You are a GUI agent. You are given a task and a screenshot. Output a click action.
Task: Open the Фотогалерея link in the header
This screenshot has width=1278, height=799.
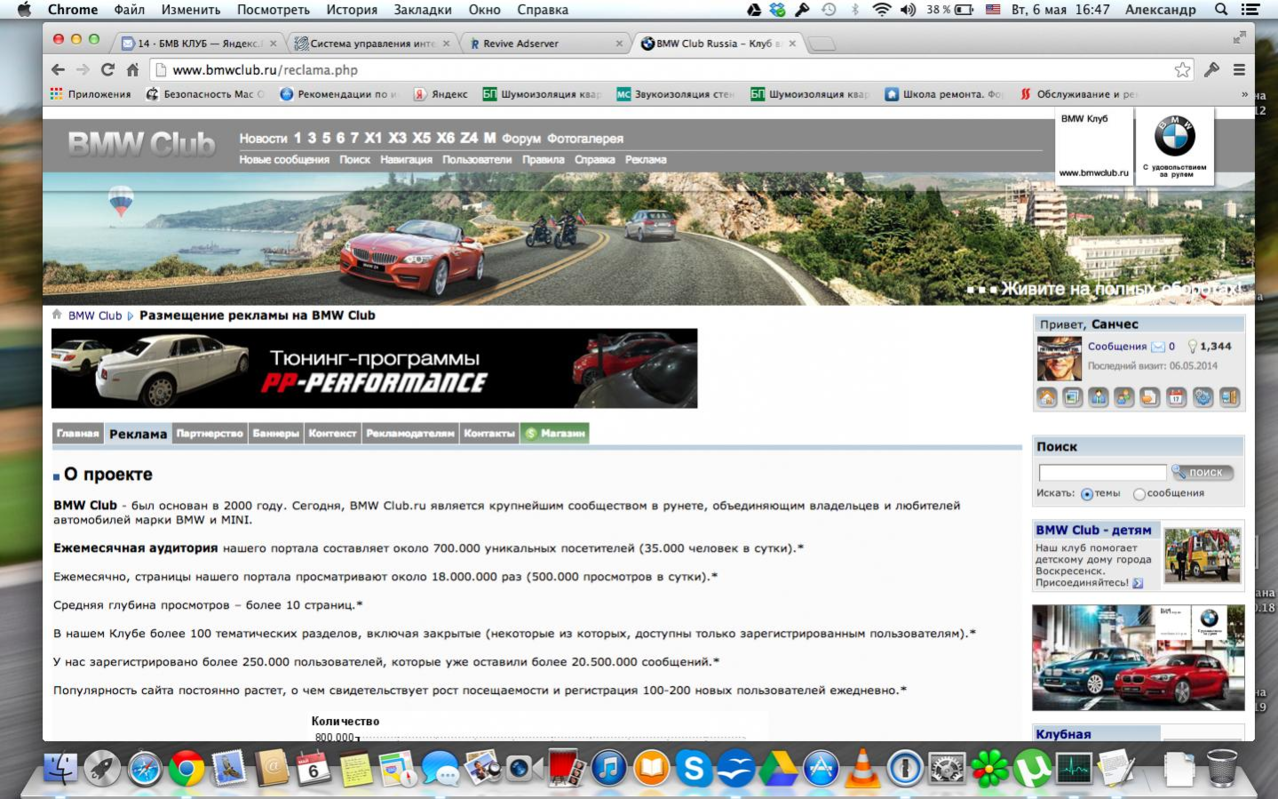pos(585,139)
